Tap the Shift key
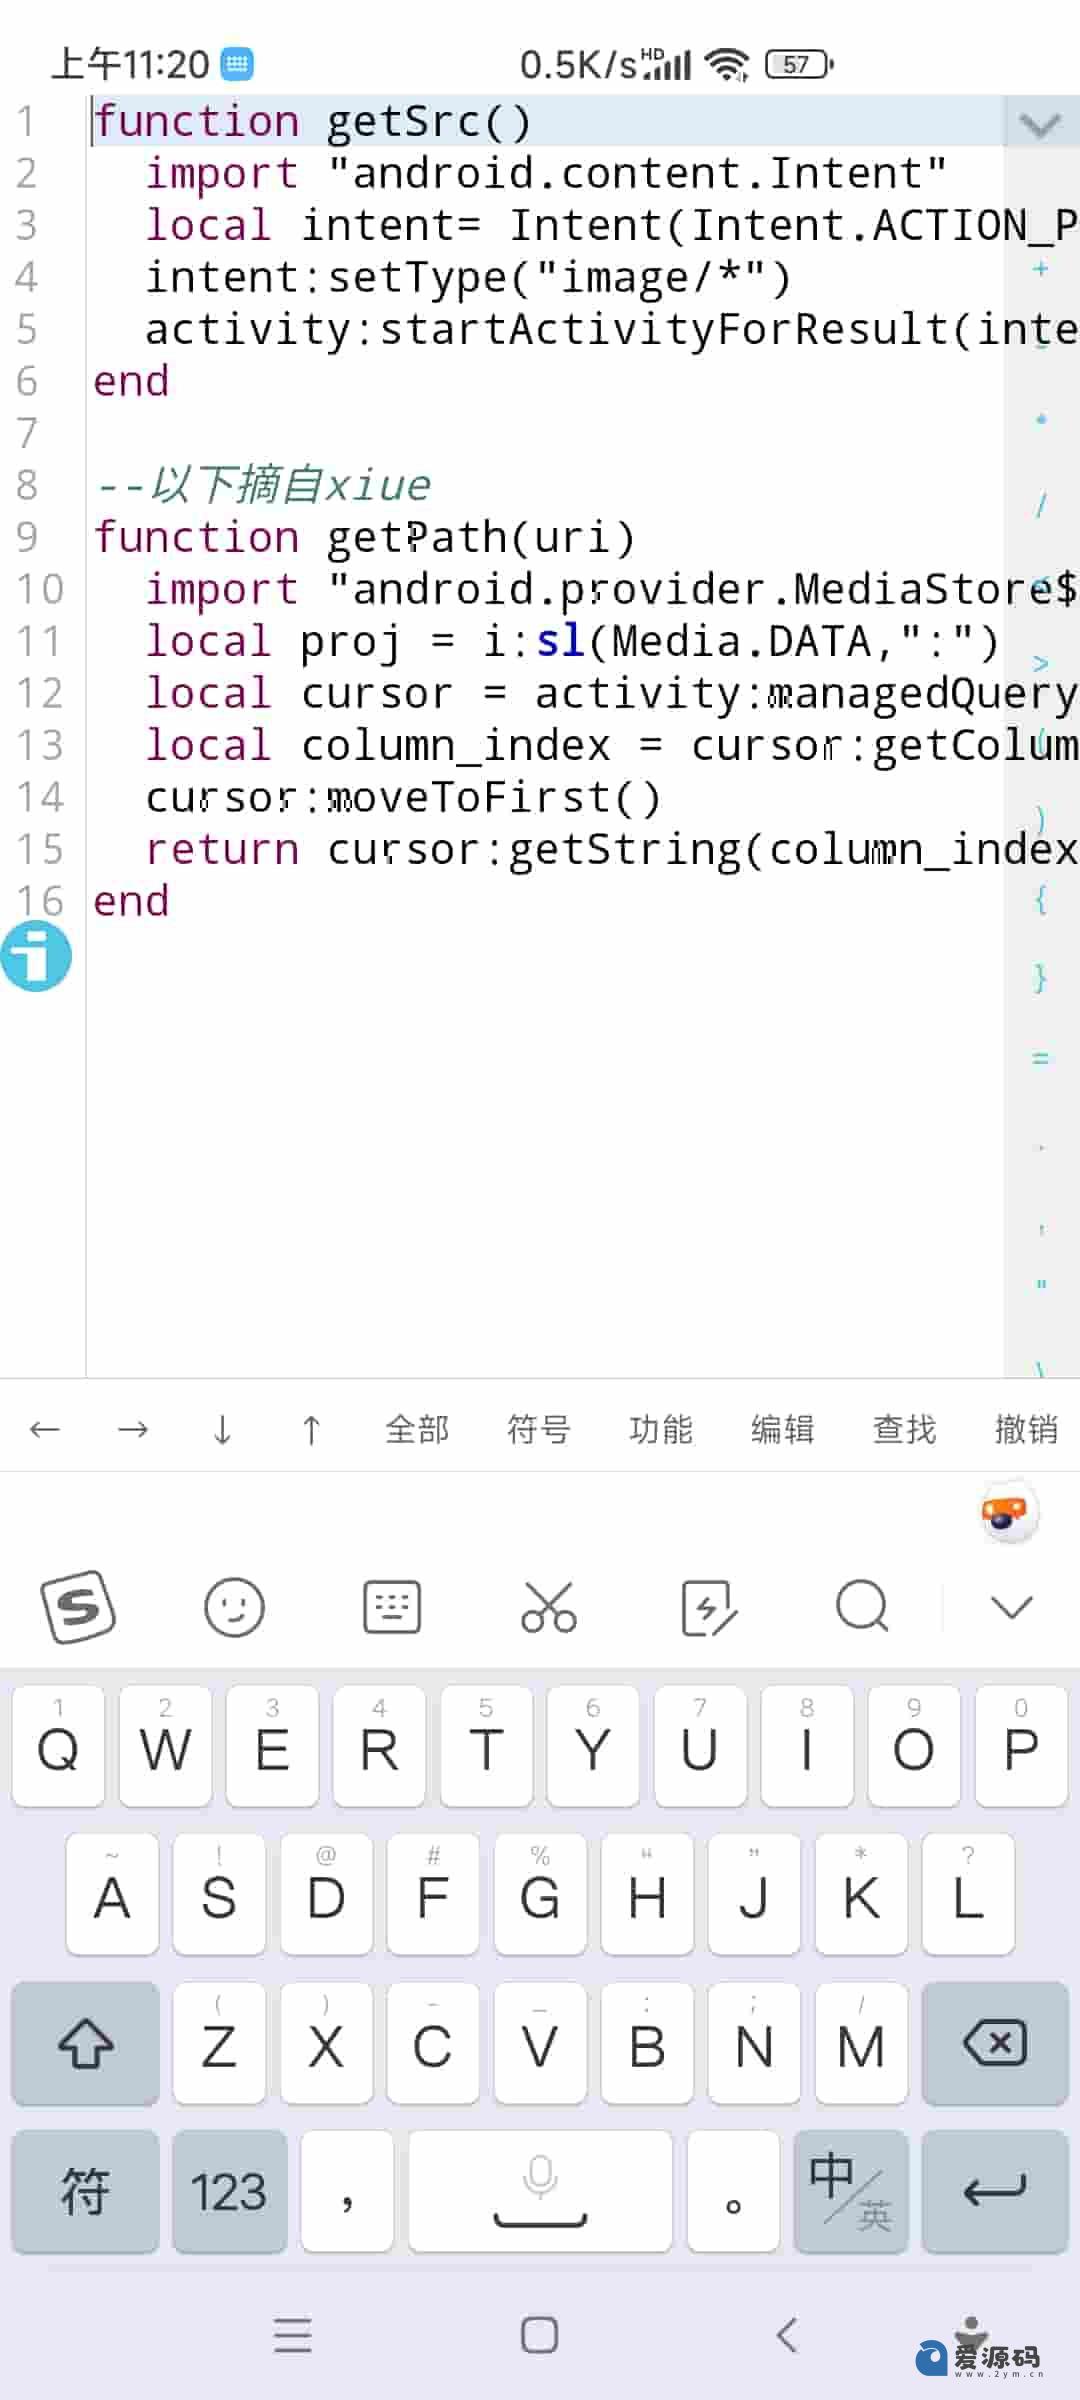 click(x=85, y=2043)
